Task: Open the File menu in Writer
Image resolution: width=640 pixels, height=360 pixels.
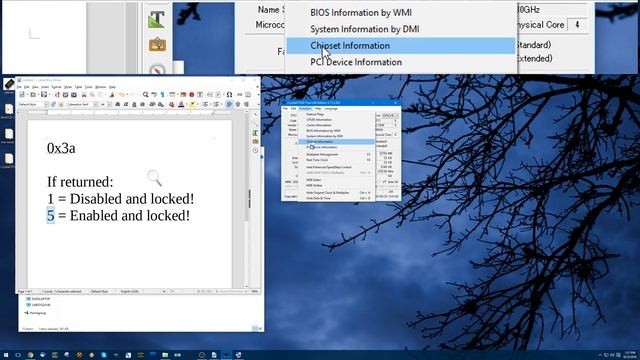Action: coord(19,87)
